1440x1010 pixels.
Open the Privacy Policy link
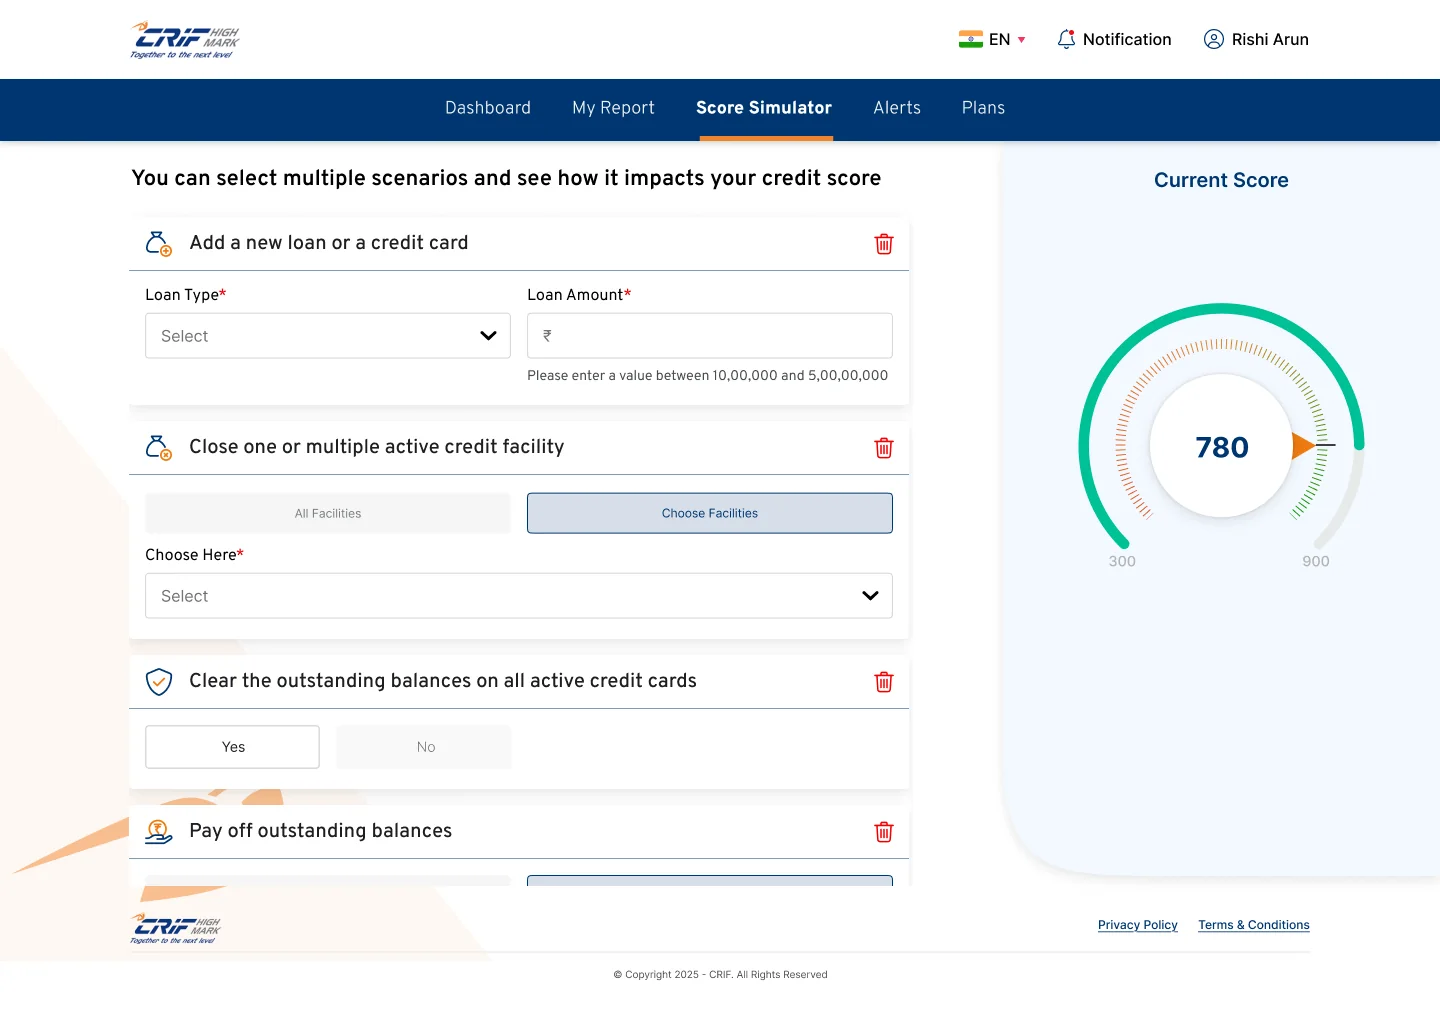point(1138,925)
